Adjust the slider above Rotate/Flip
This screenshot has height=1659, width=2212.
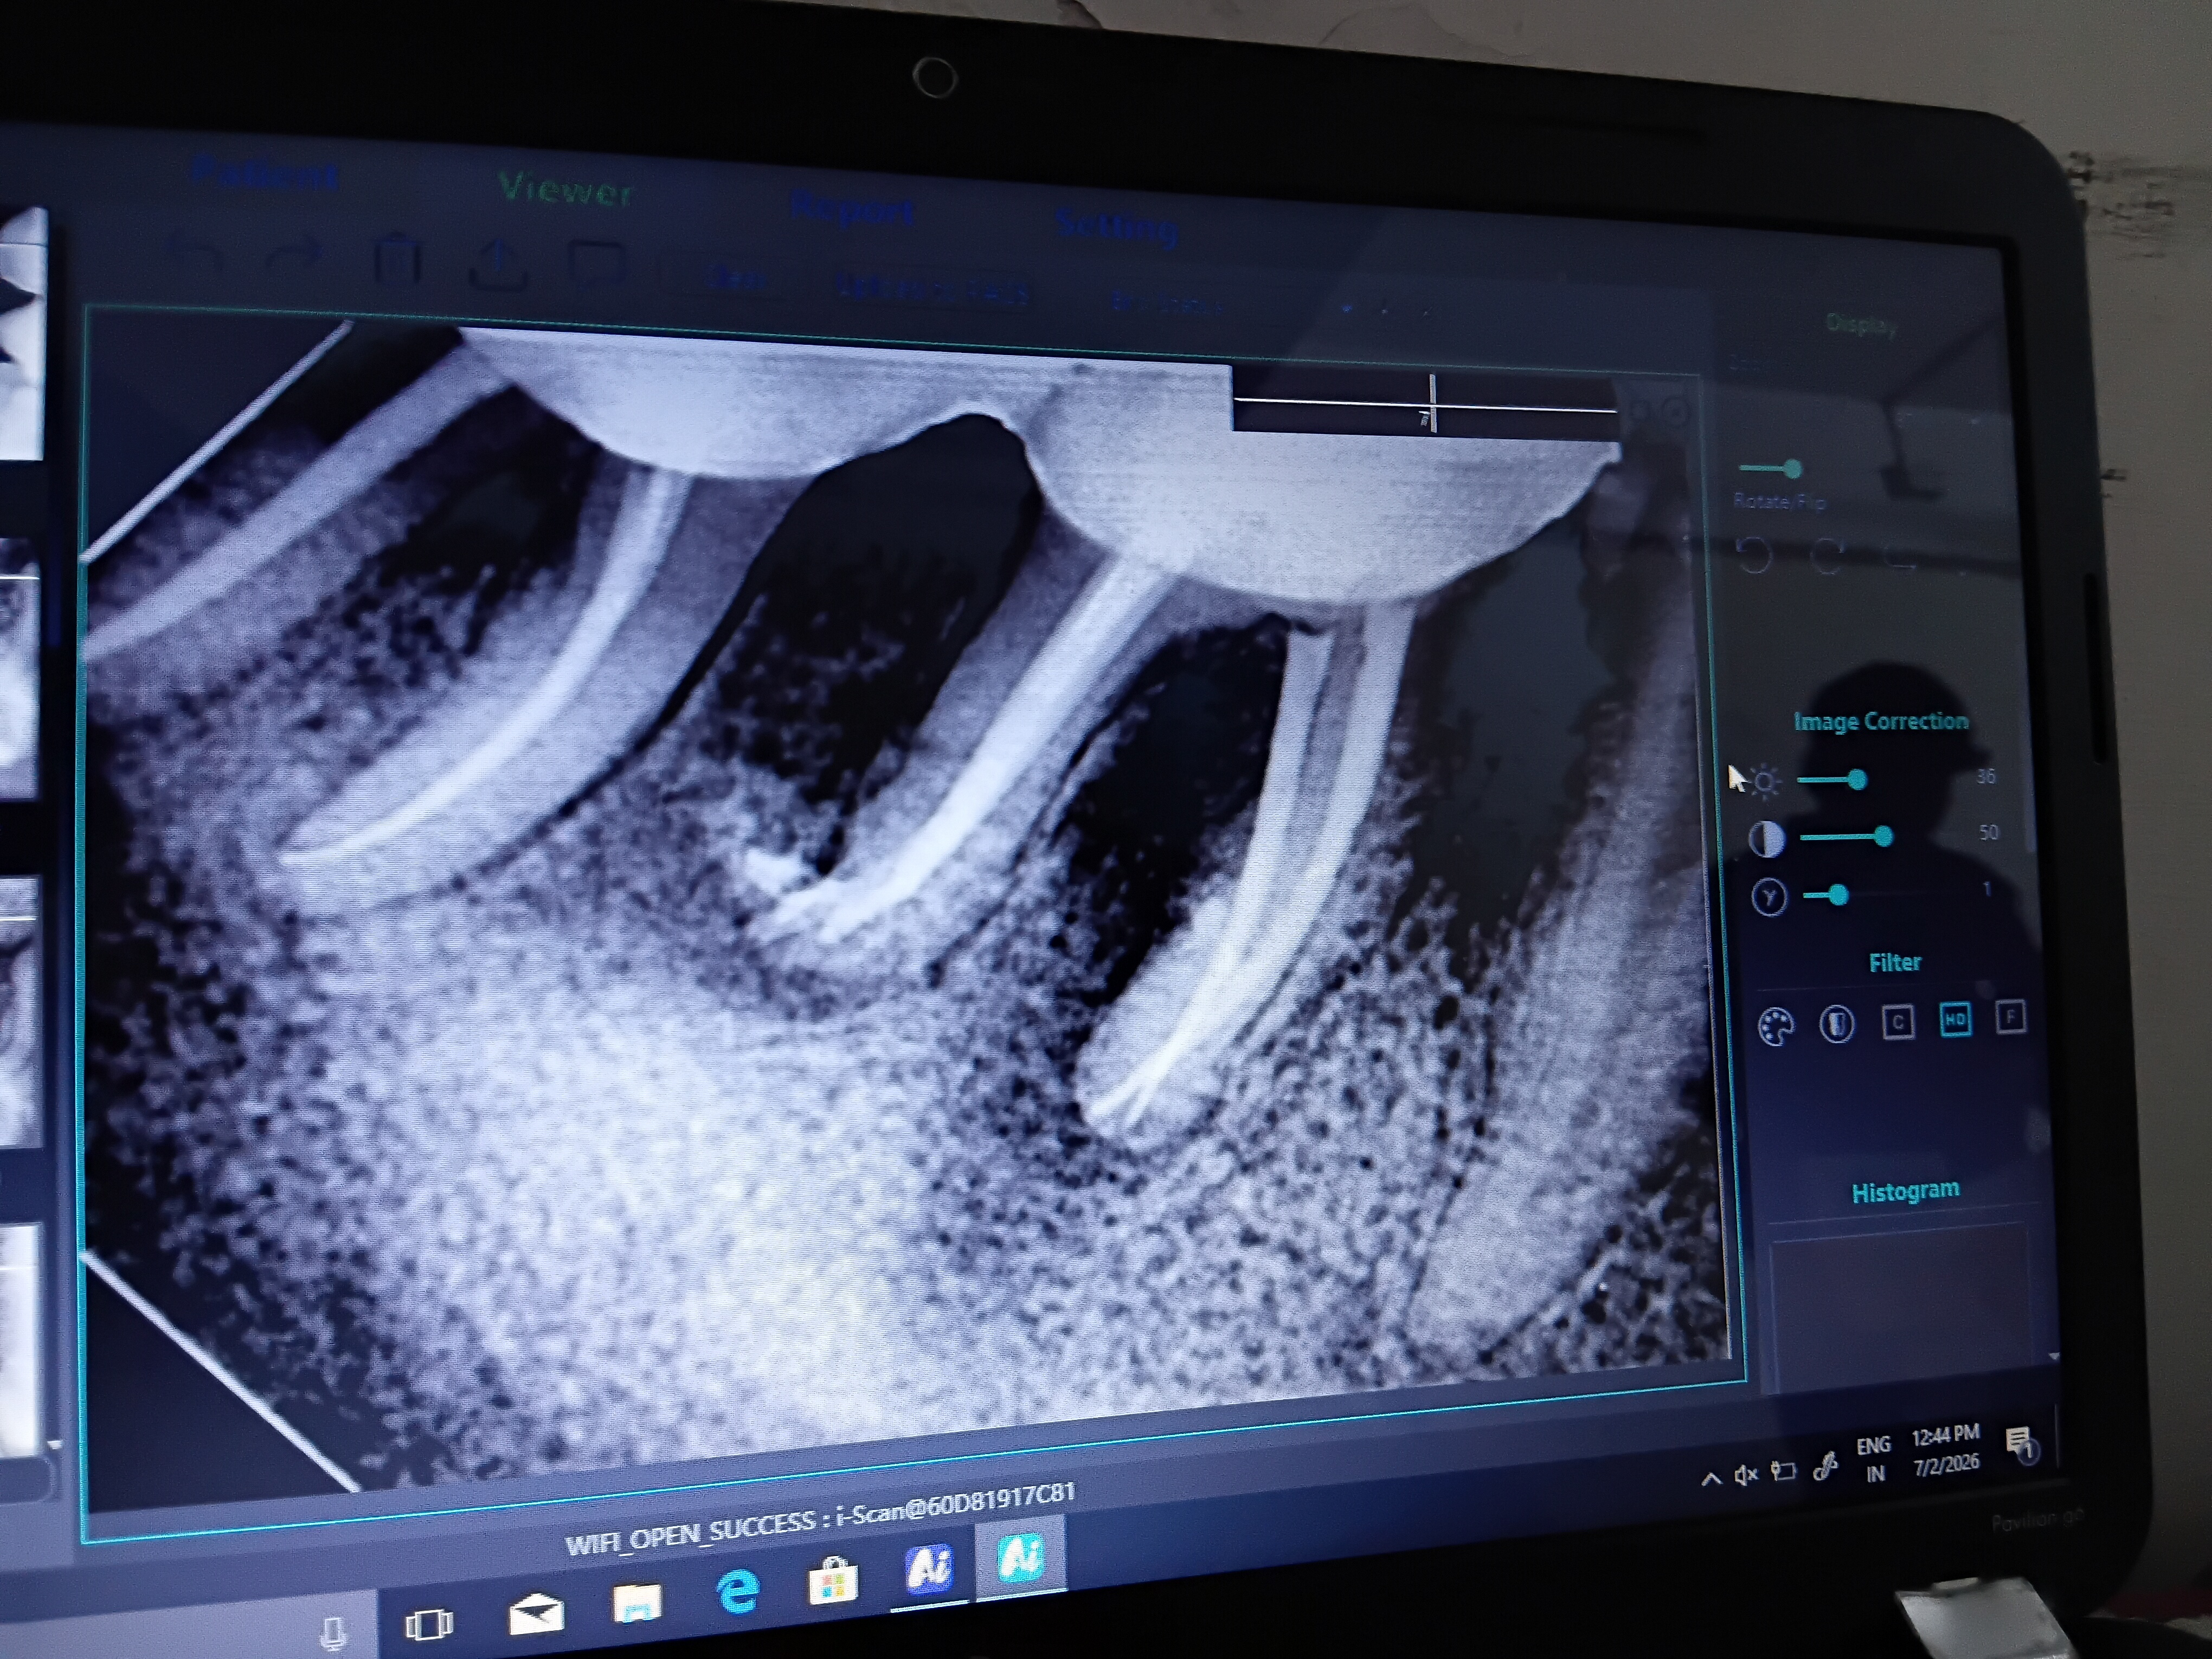(1771, 468)
